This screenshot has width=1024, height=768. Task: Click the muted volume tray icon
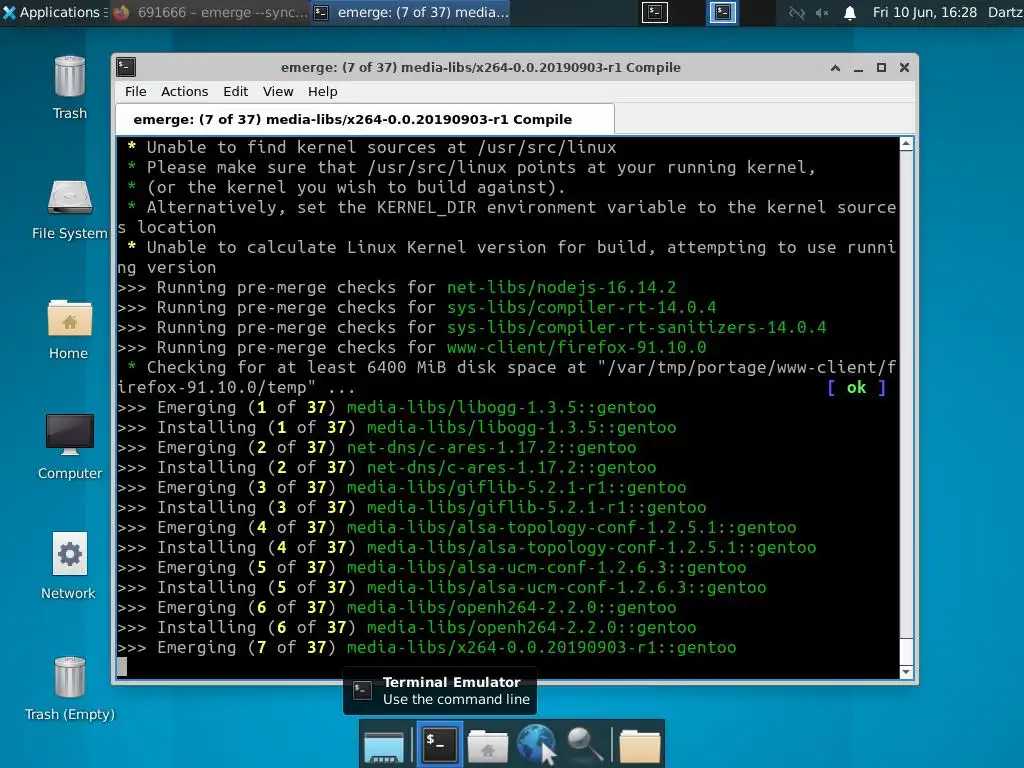[822, 12]
